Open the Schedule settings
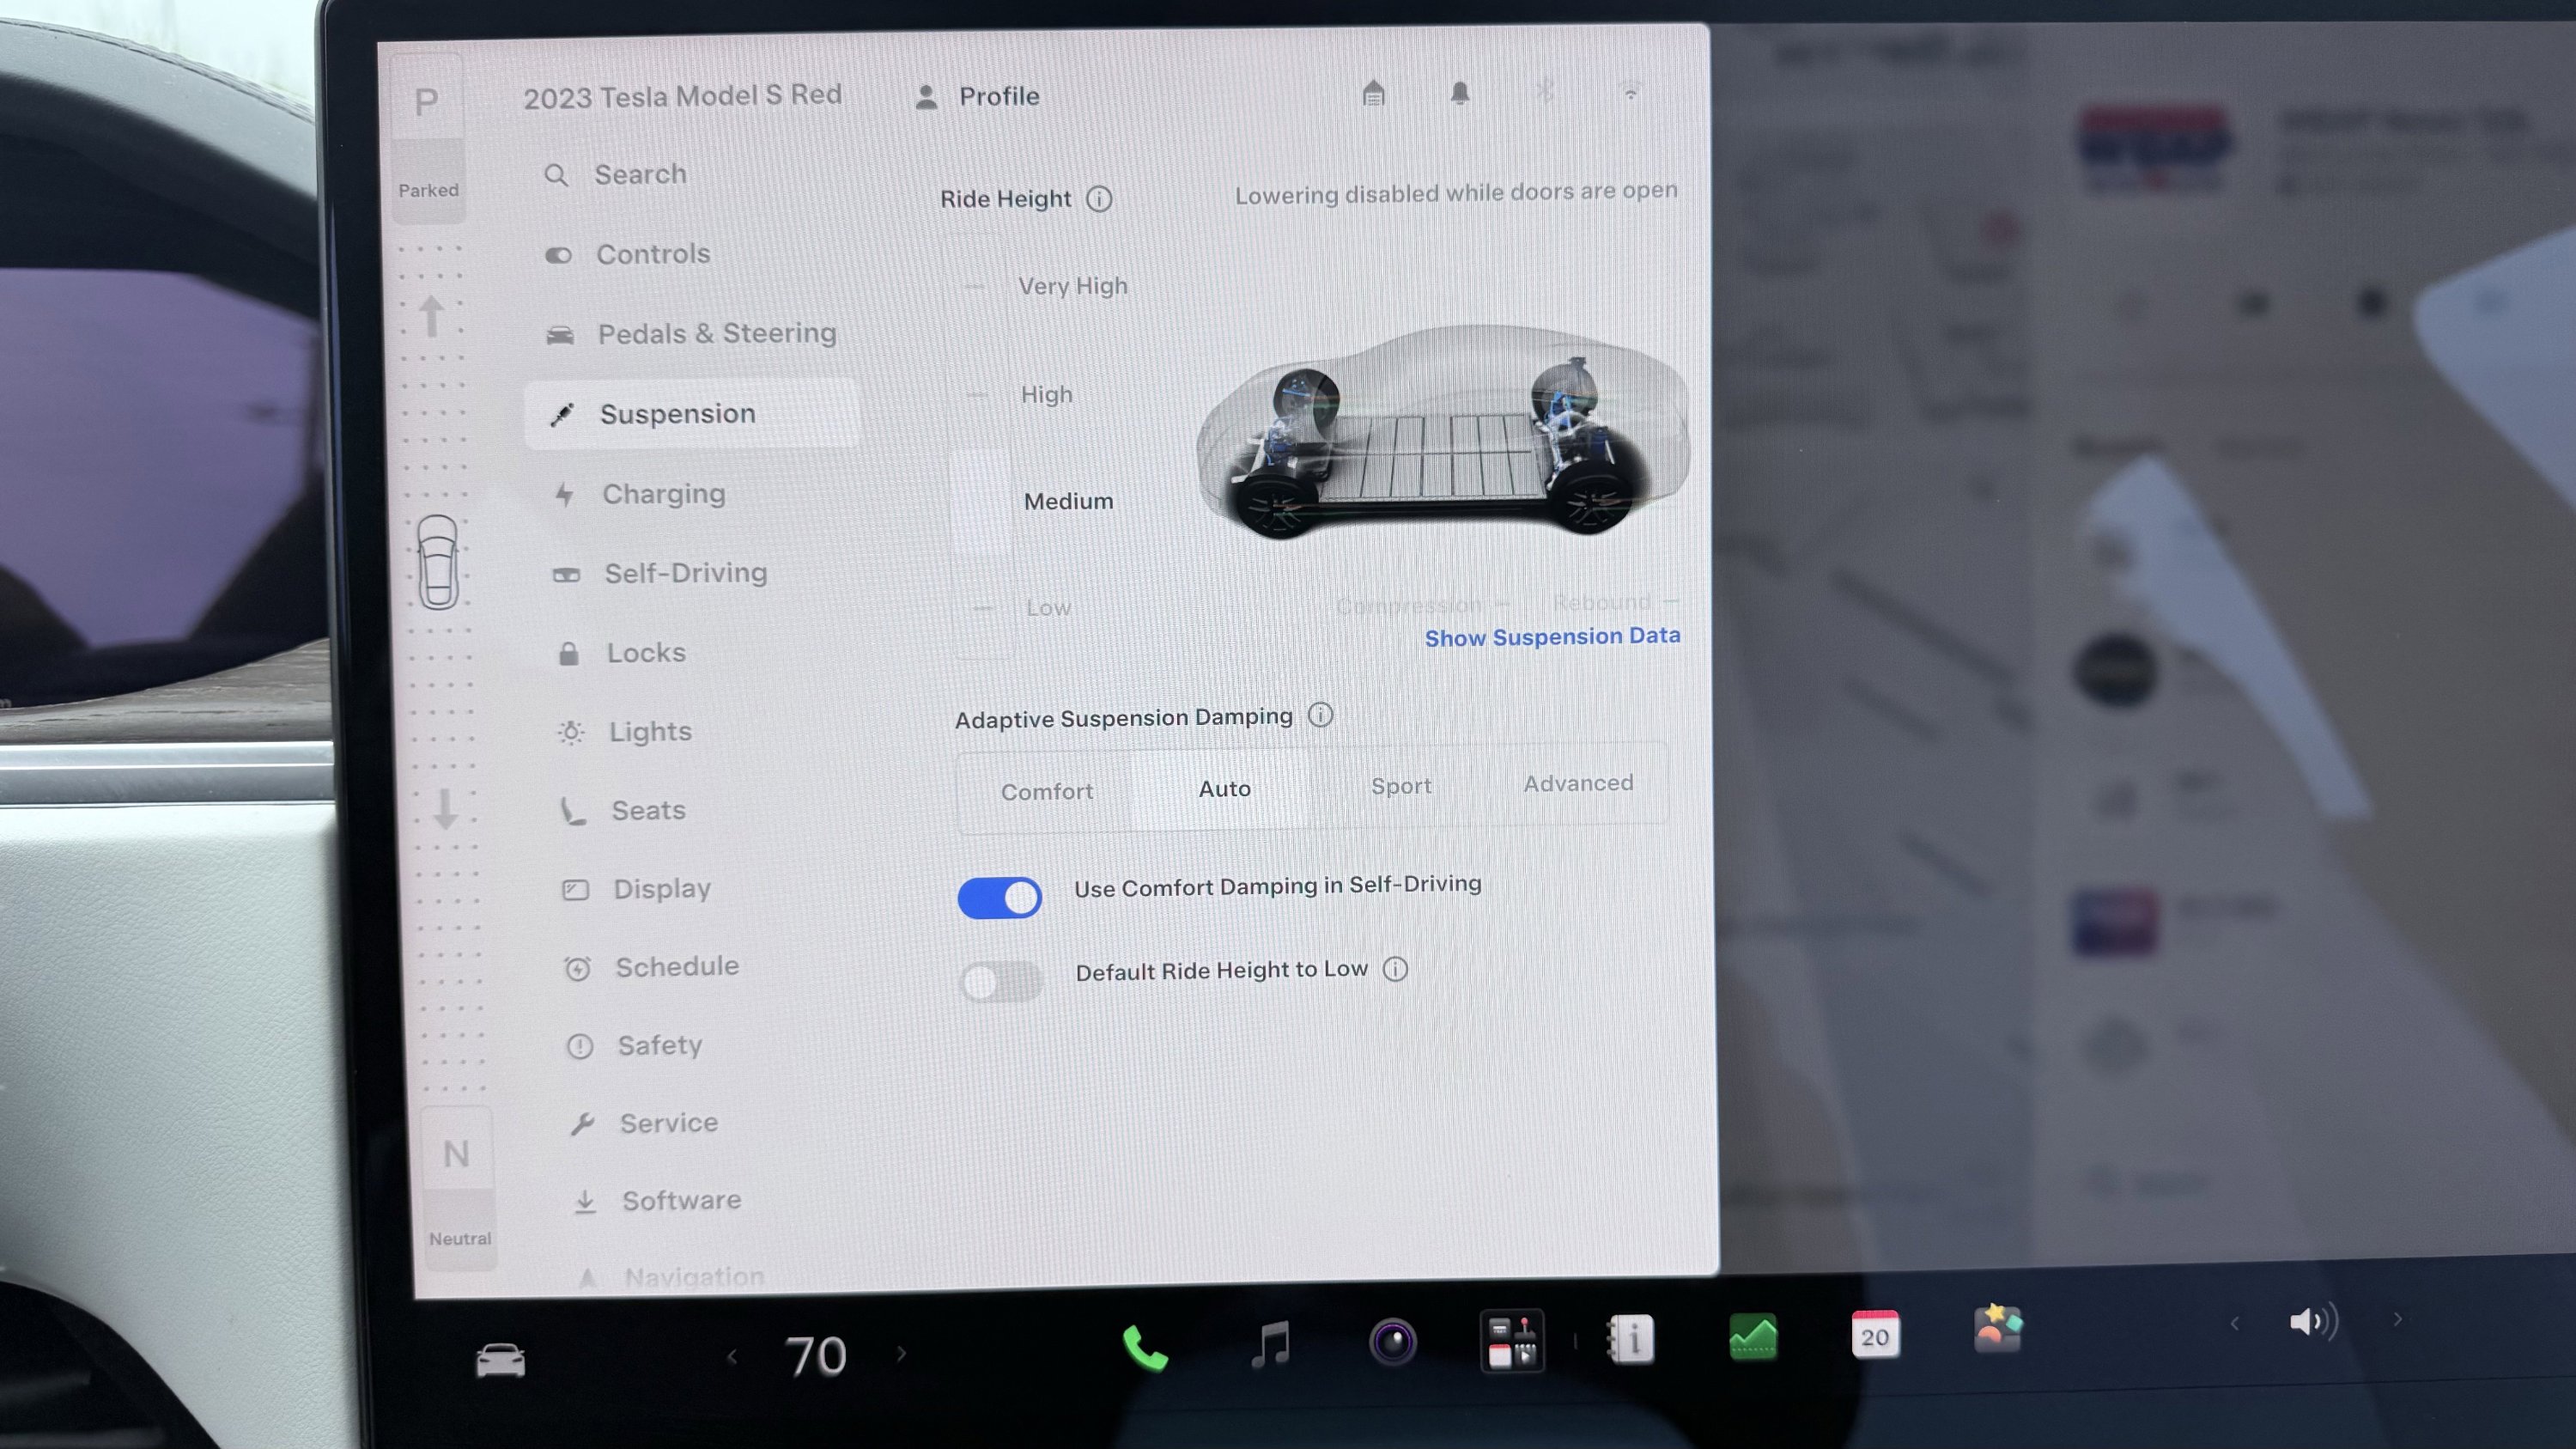This screenshot has height=1449, width=2576. [x=652, y=967]
